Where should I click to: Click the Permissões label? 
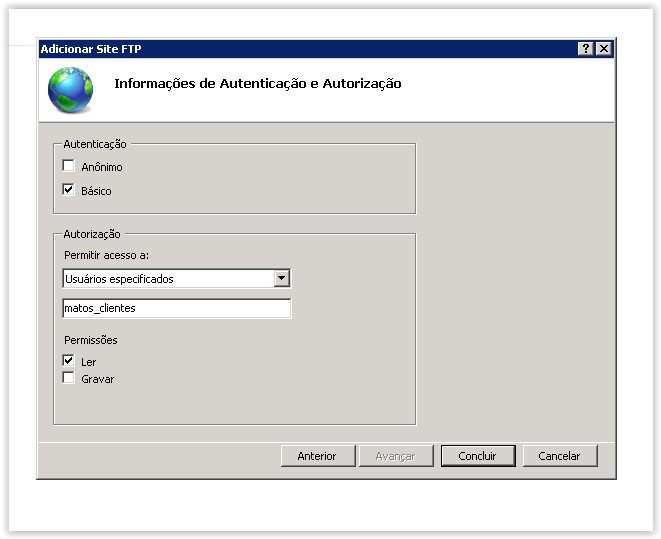[x=91, y=340]
